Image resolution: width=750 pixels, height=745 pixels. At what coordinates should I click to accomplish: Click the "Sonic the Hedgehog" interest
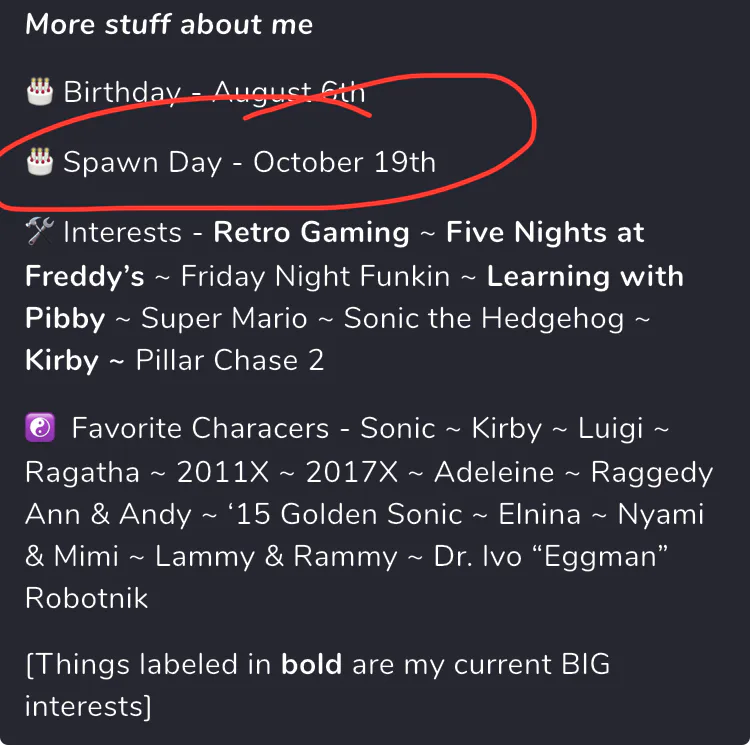click(484, 319)
